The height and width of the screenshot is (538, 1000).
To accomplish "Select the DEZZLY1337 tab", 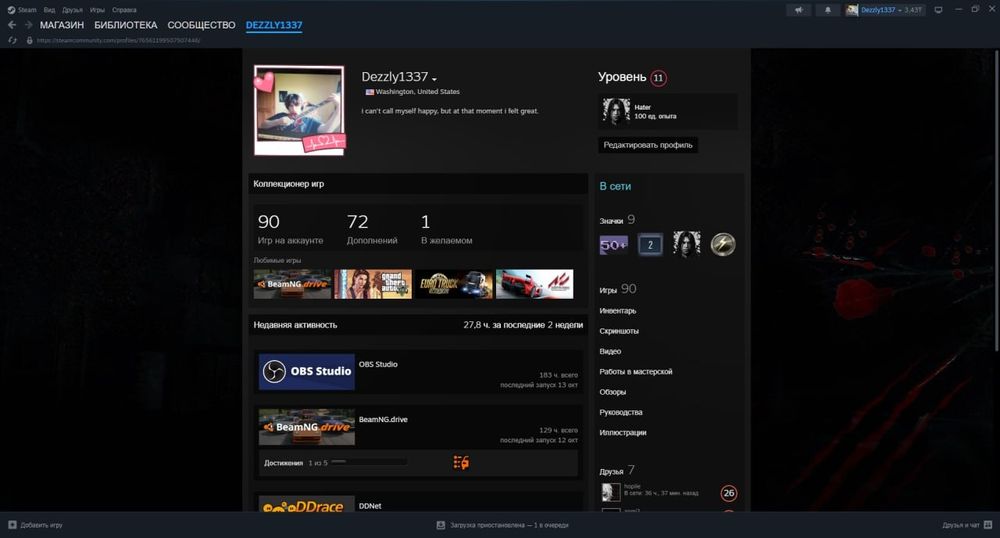I will (274, 25).
